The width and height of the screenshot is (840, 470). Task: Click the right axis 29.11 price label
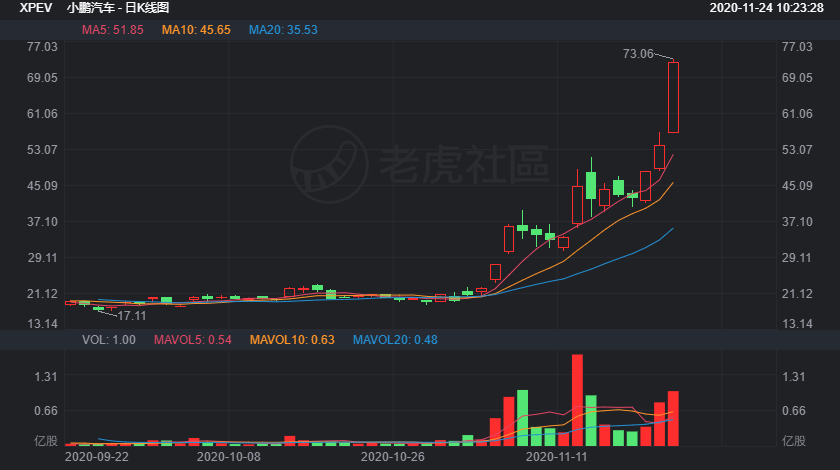[797, 258]
